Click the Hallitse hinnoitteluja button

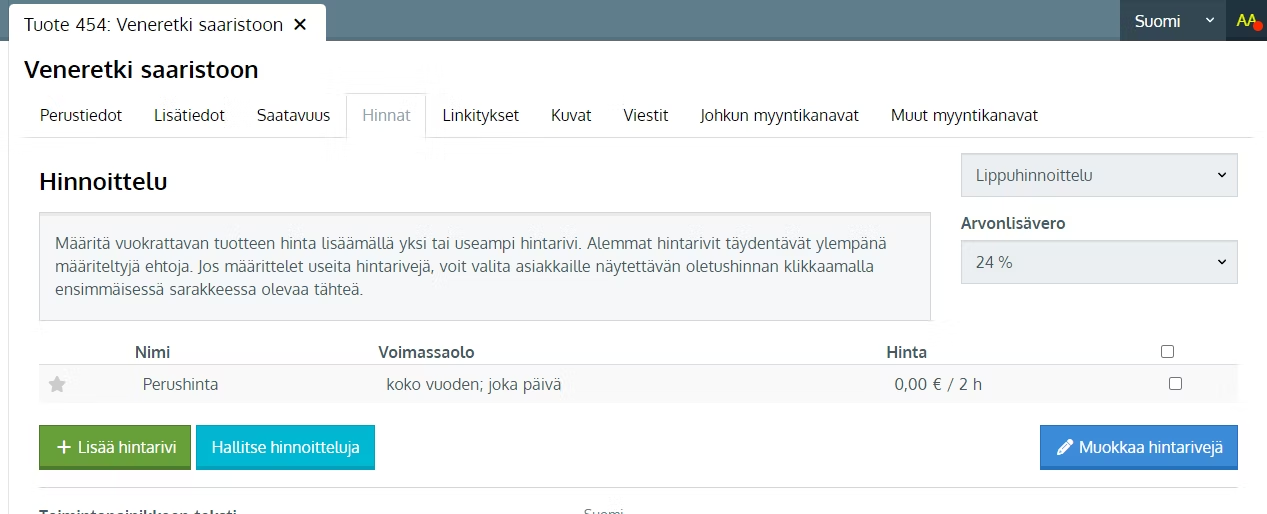point(285,447)
